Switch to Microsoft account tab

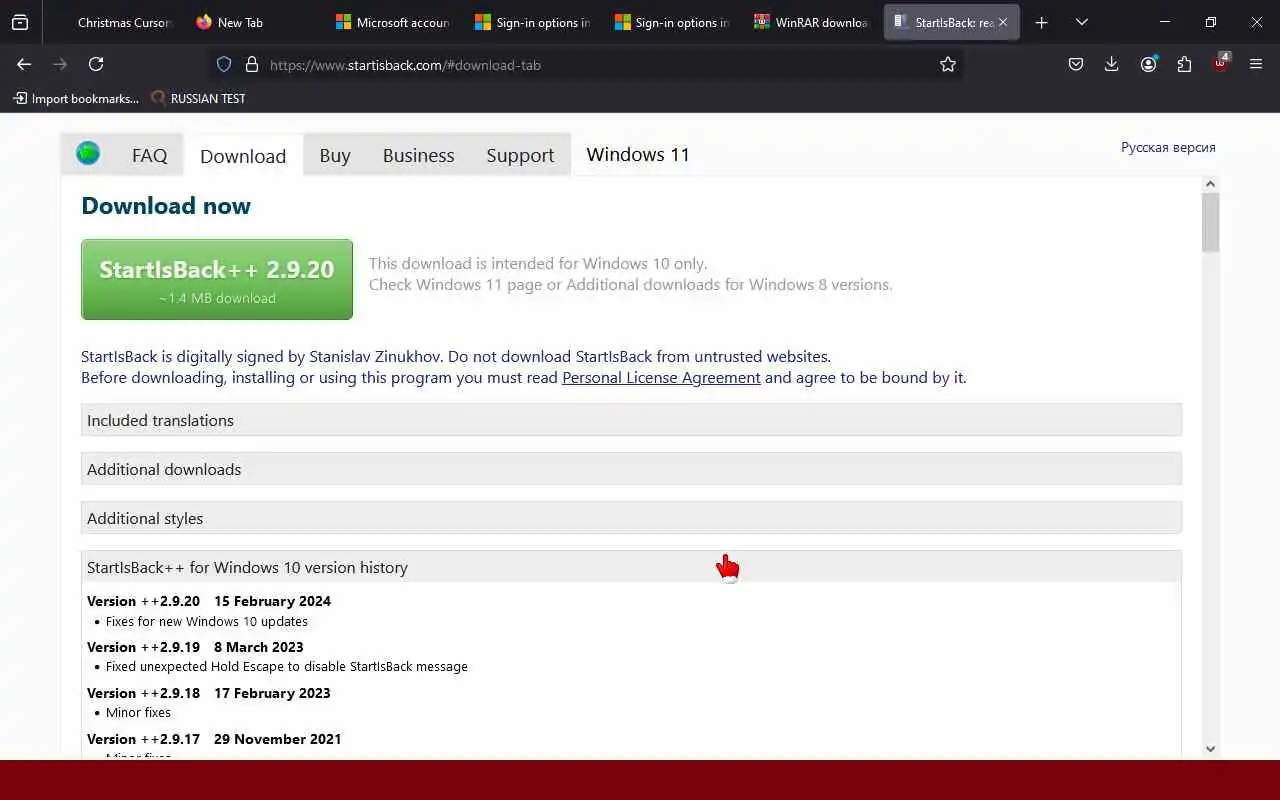pos(392,22)
